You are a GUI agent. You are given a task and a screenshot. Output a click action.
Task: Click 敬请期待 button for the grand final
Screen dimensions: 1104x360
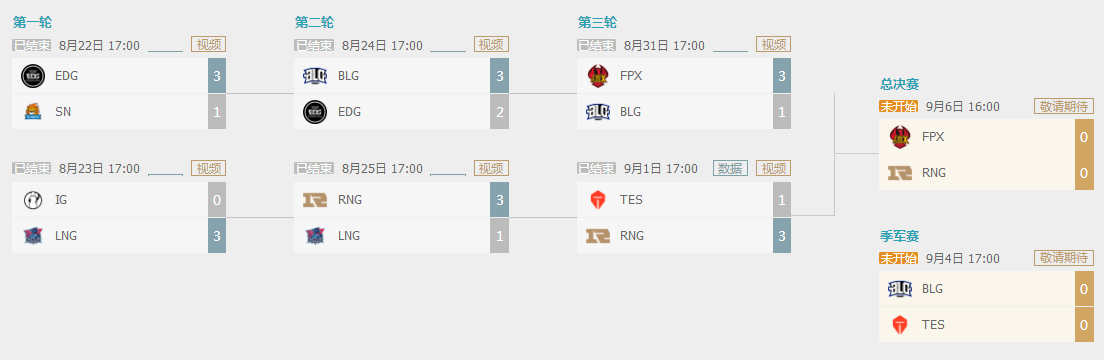[1064, 106]
